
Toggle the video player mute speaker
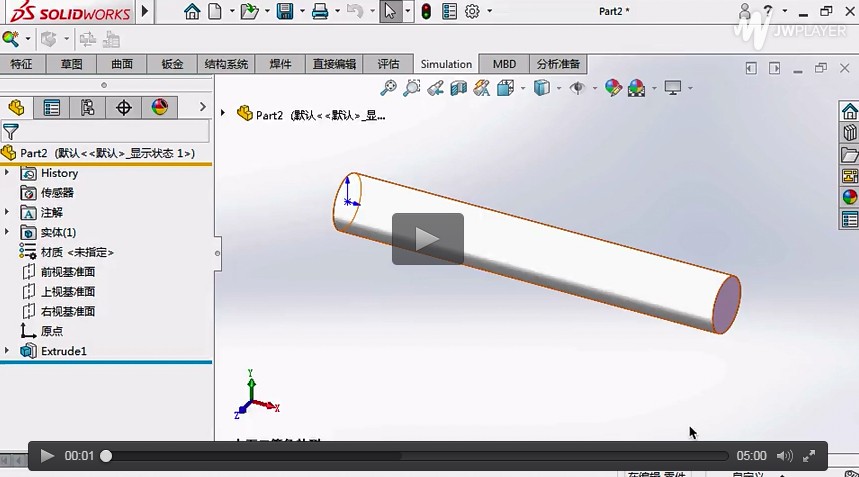tap(784, 456)
